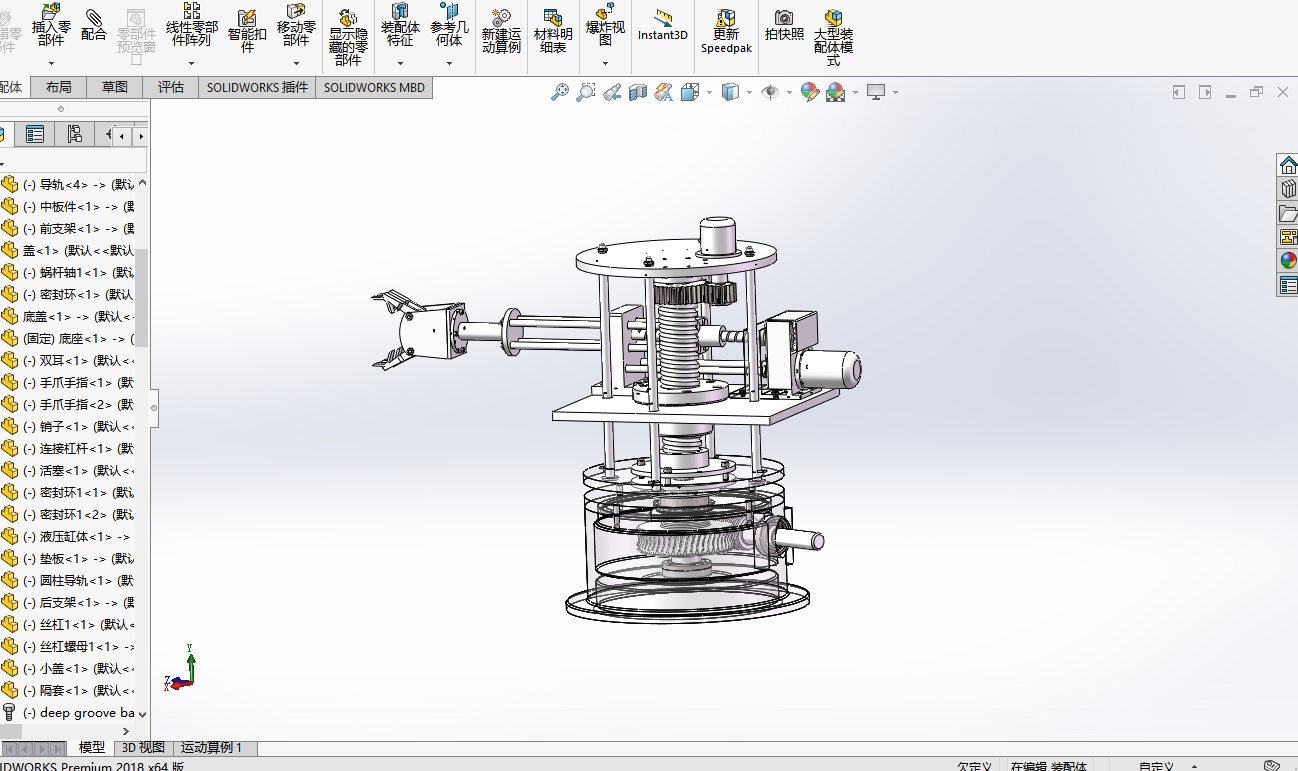Open Apply Scene dropdown arrow
1298x771 pixels.
tap(855, 92)
